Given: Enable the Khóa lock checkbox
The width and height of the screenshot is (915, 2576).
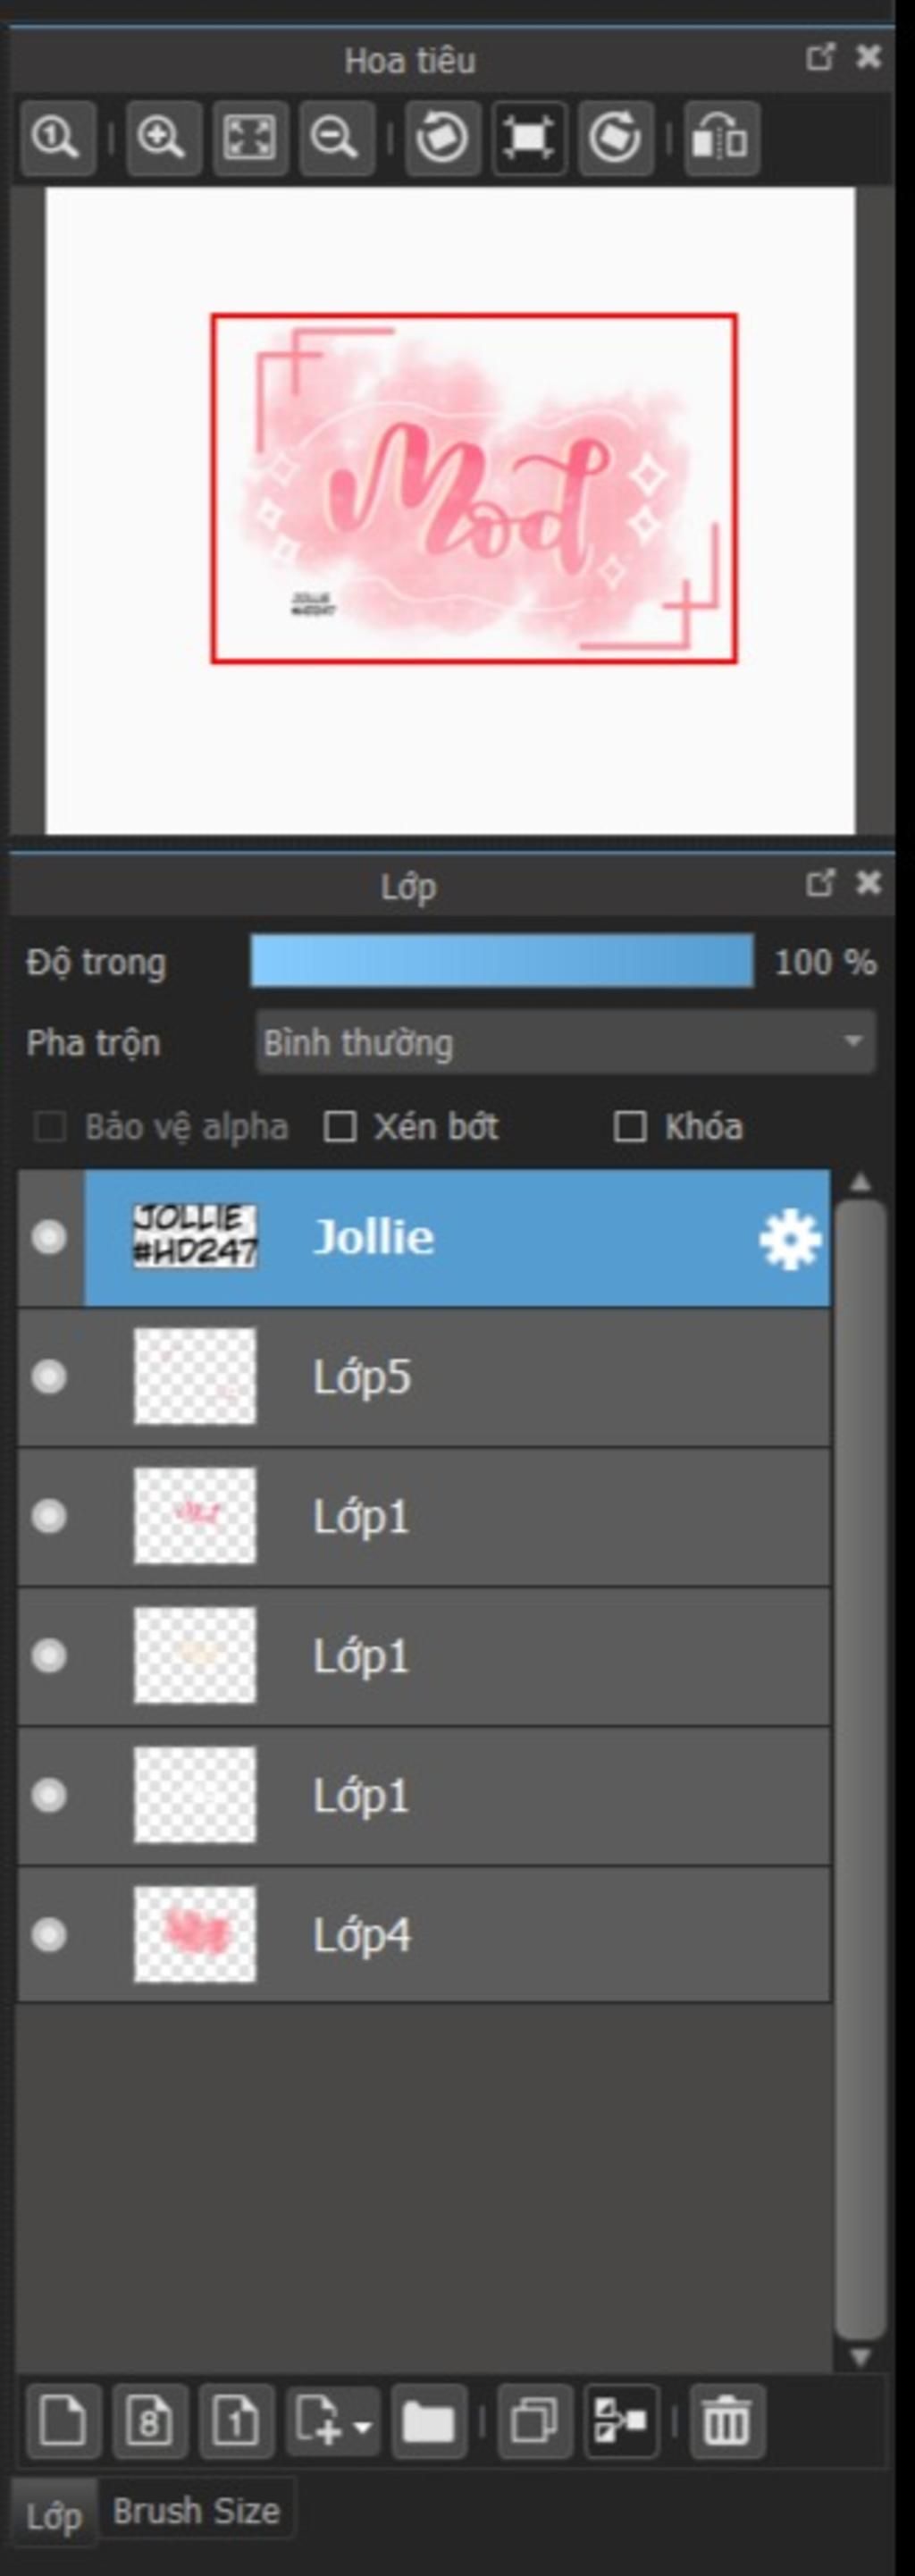Looking at the screenshot, I should (629, 1127).
